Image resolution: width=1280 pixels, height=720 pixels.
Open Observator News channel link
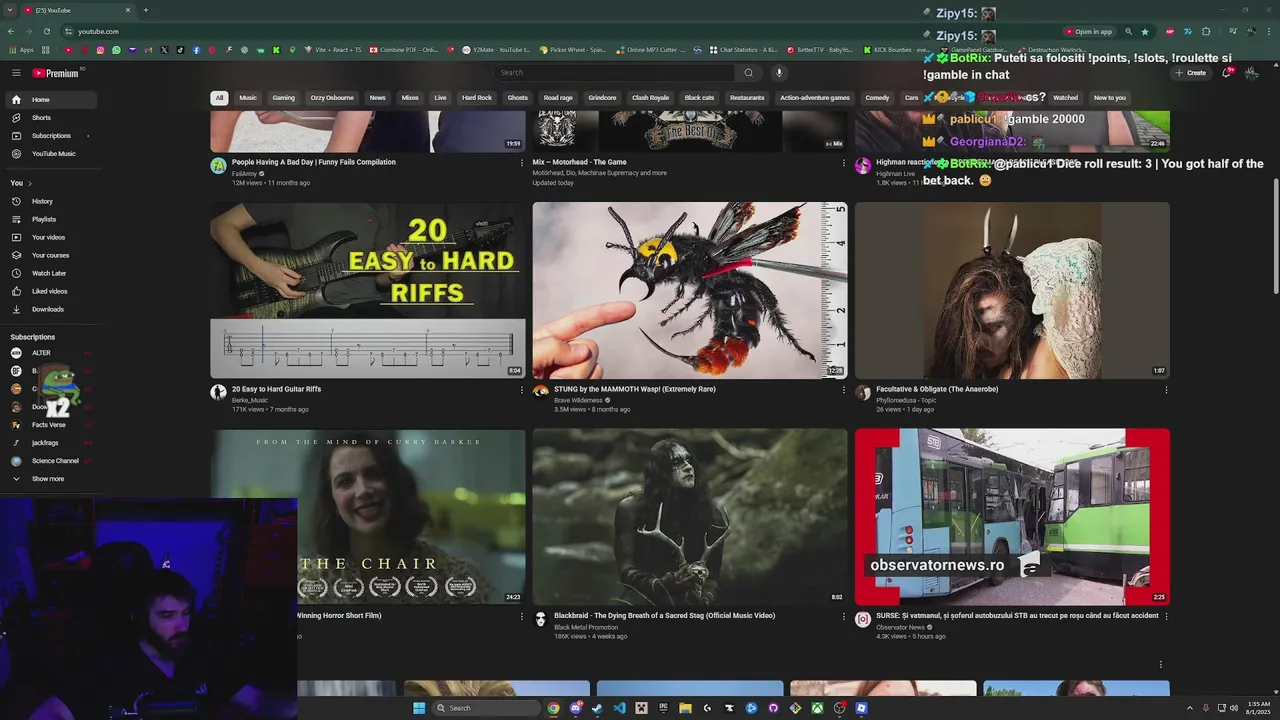(x=900, y=627)
